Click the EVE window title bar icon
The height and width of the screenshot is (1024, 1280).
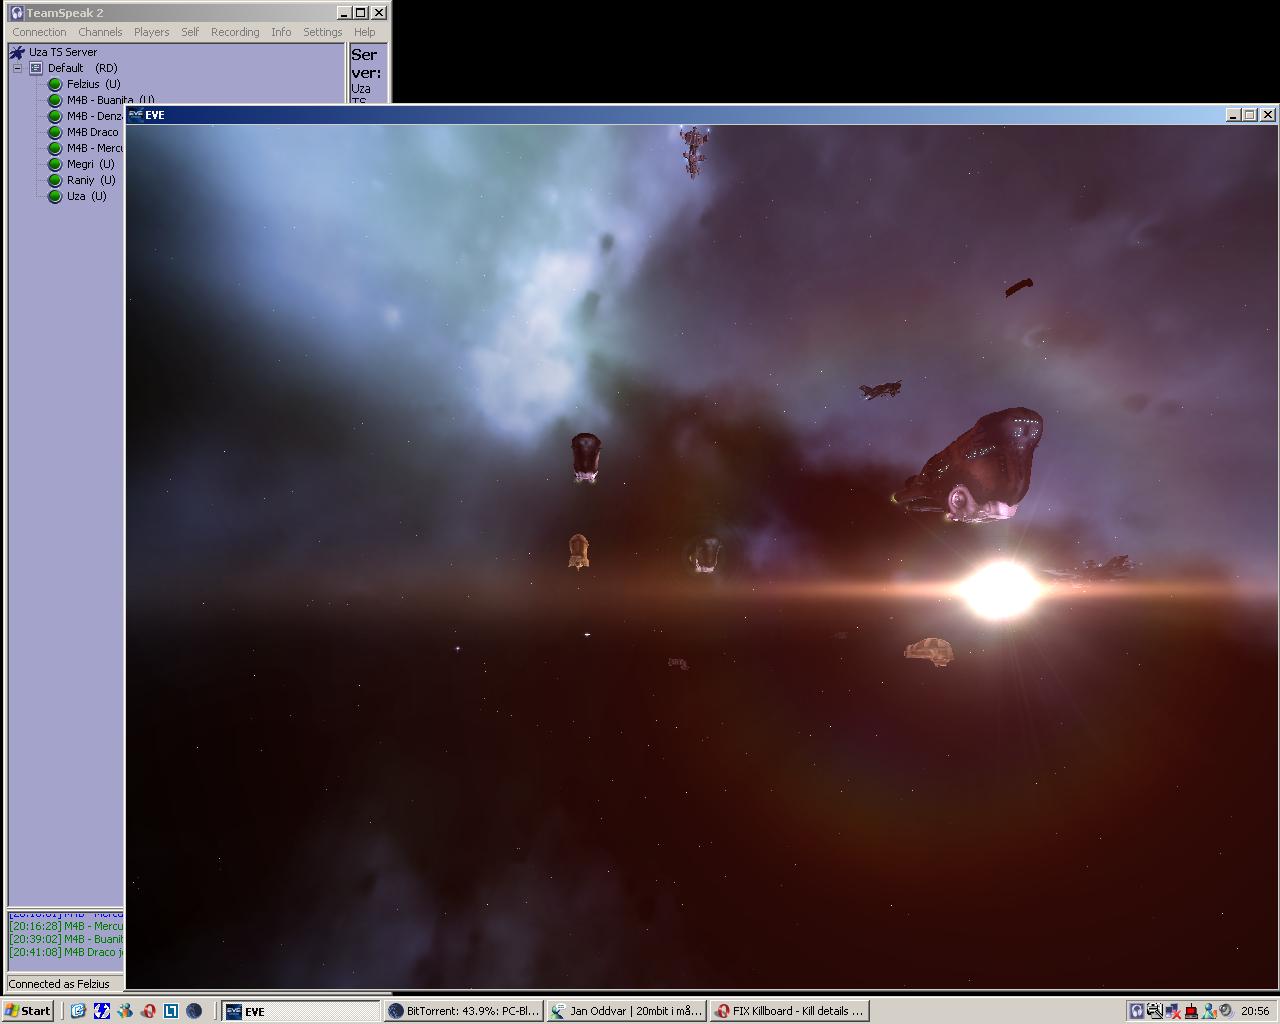click(136, 115)
